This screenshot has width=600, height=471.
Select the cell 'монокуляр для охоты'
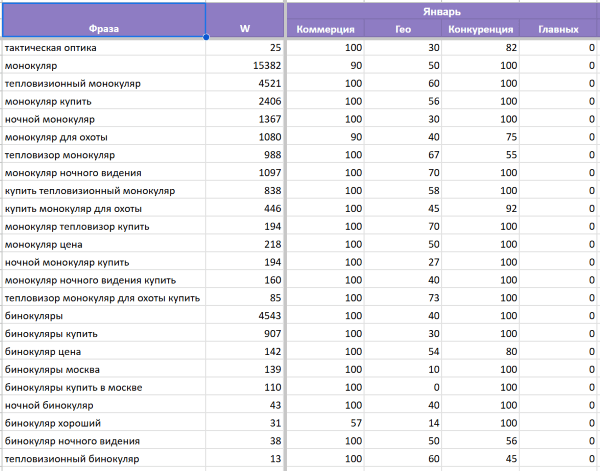click(x=104, y=137)
